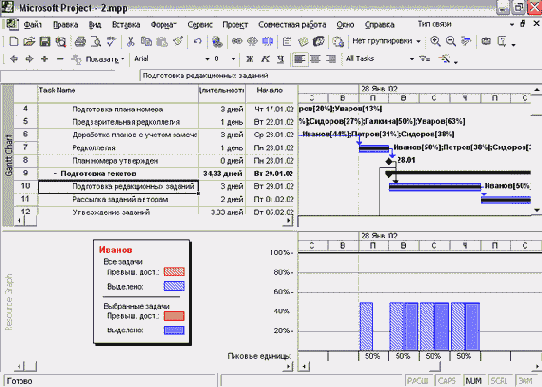Image resolution: width=542 pixels, height=387 pixels.
Task: Click Gantt bar for task 10
Action: click(435, 187)
